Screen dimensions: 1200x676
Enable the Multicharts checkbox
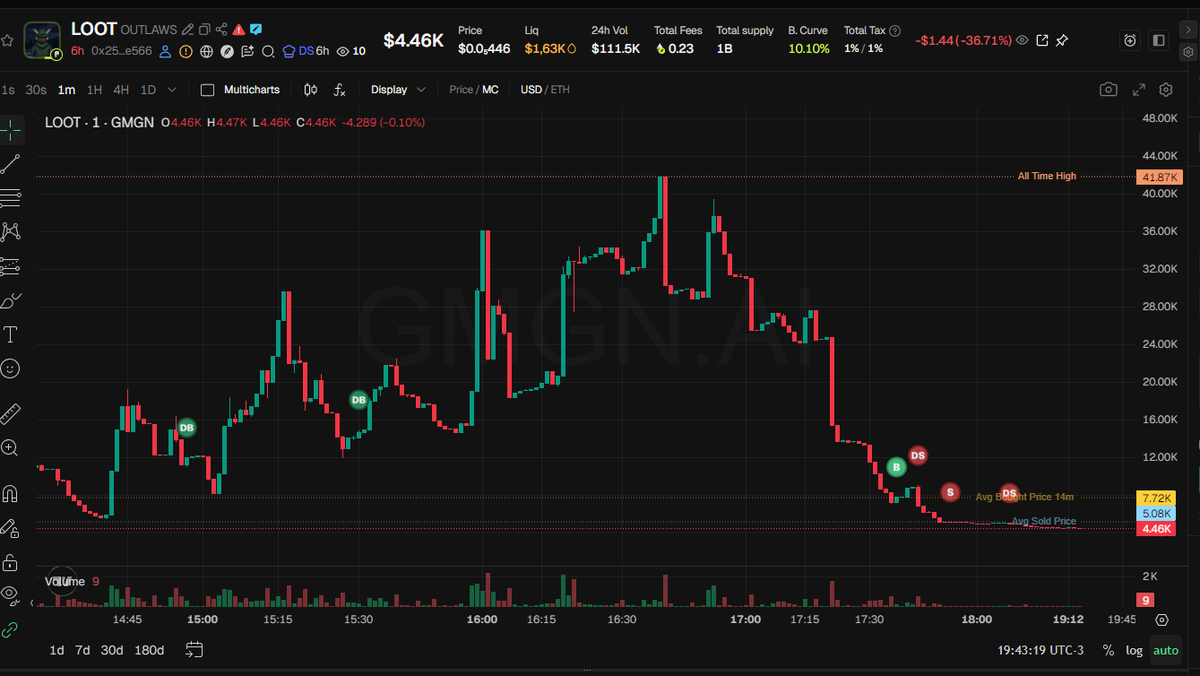coord(208,90)
